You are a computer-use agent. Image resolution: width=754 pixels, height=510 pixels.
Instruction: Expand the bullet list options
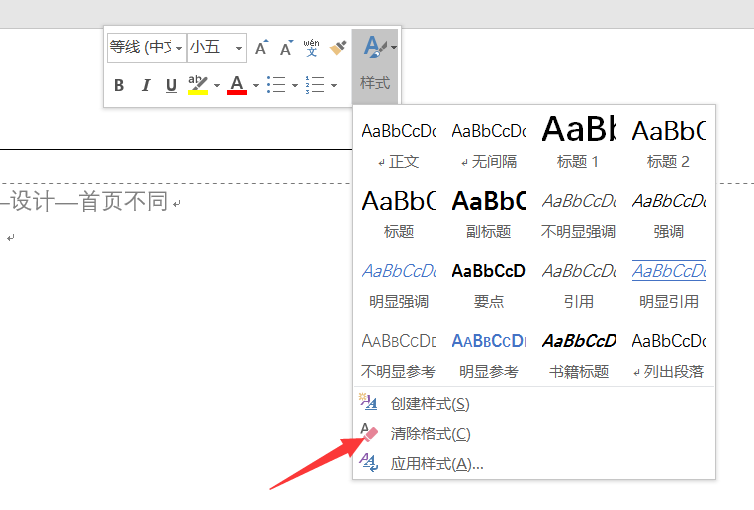(295, 86)
